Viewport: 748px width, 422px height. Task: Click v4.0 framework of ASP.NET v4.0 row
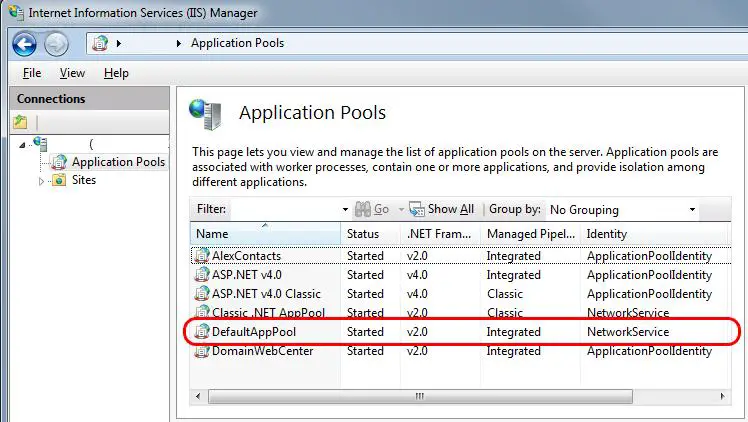click(417, 275)
